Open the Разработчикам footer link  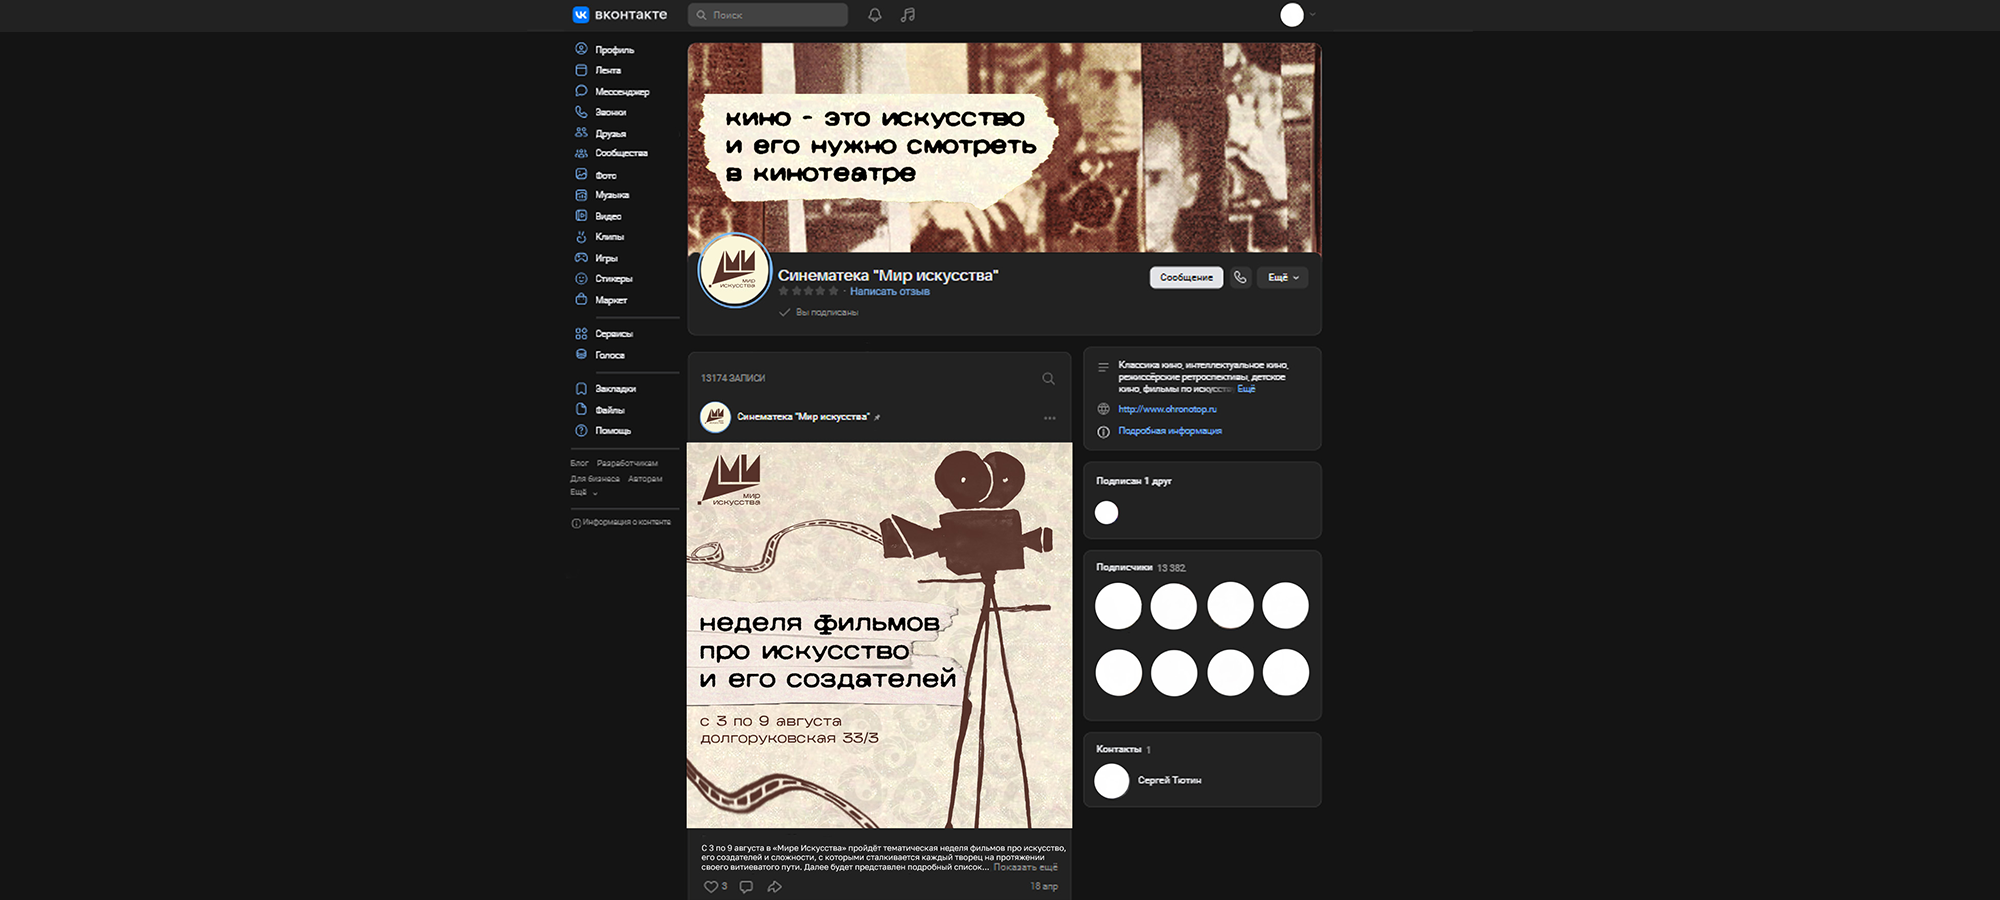click(627, 463)
